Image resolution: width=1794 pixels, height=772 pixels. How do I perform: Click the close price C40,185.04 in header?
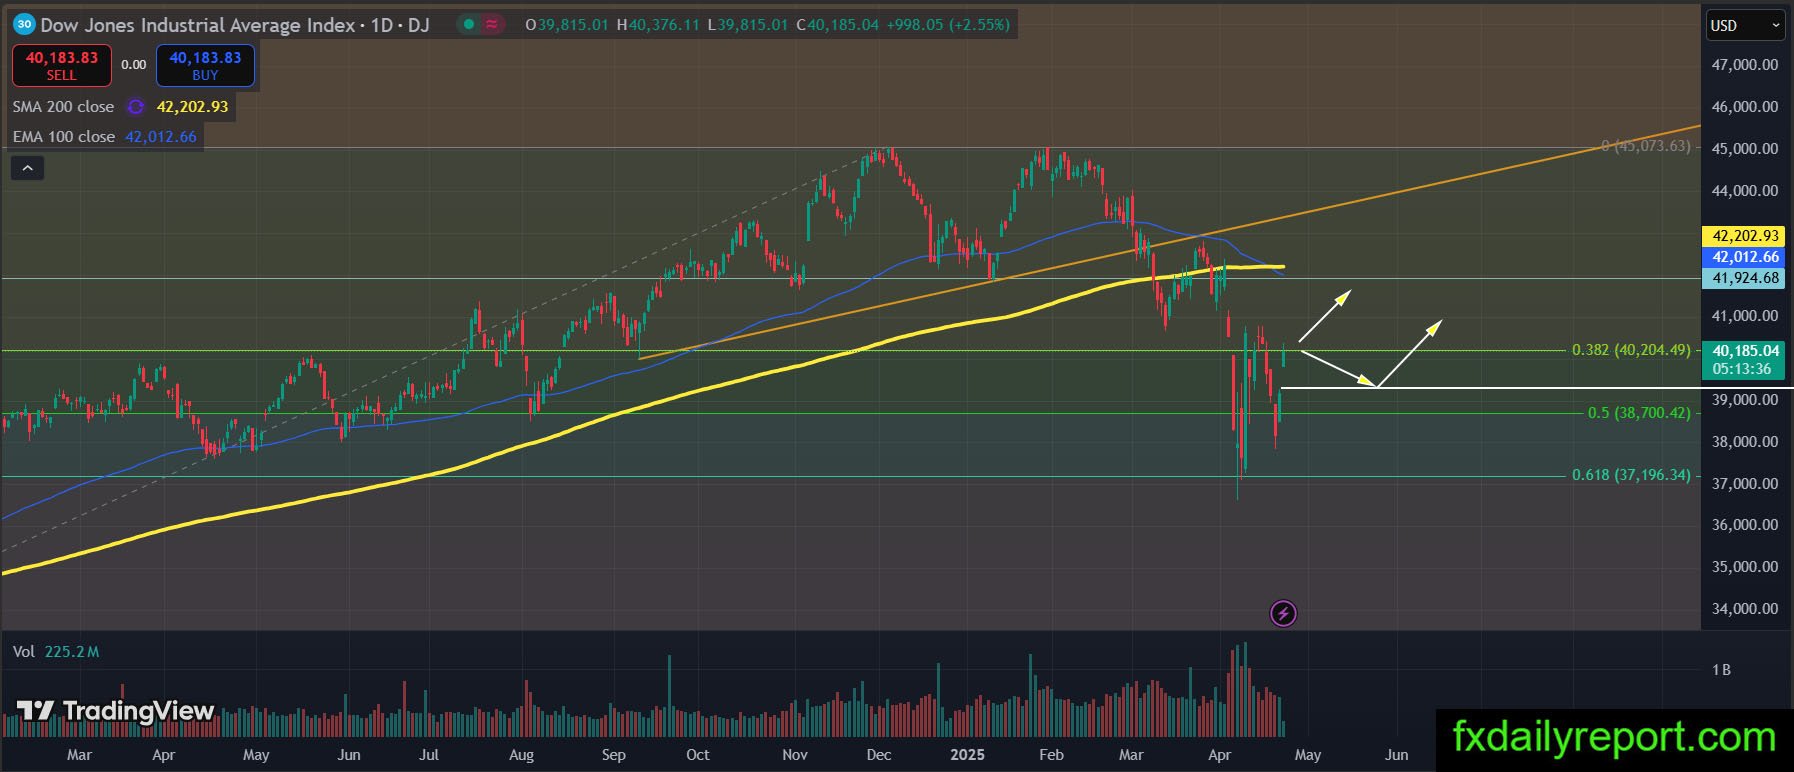(837, 25)
